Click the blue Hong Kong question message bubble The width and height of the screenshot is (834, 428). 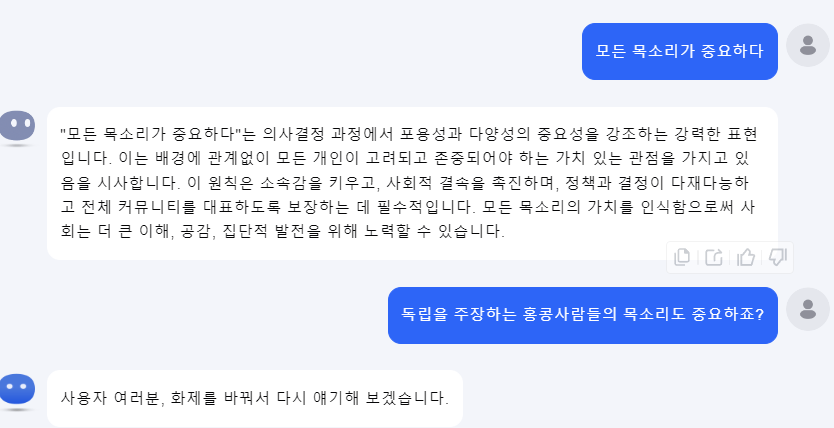click(582, 315)
